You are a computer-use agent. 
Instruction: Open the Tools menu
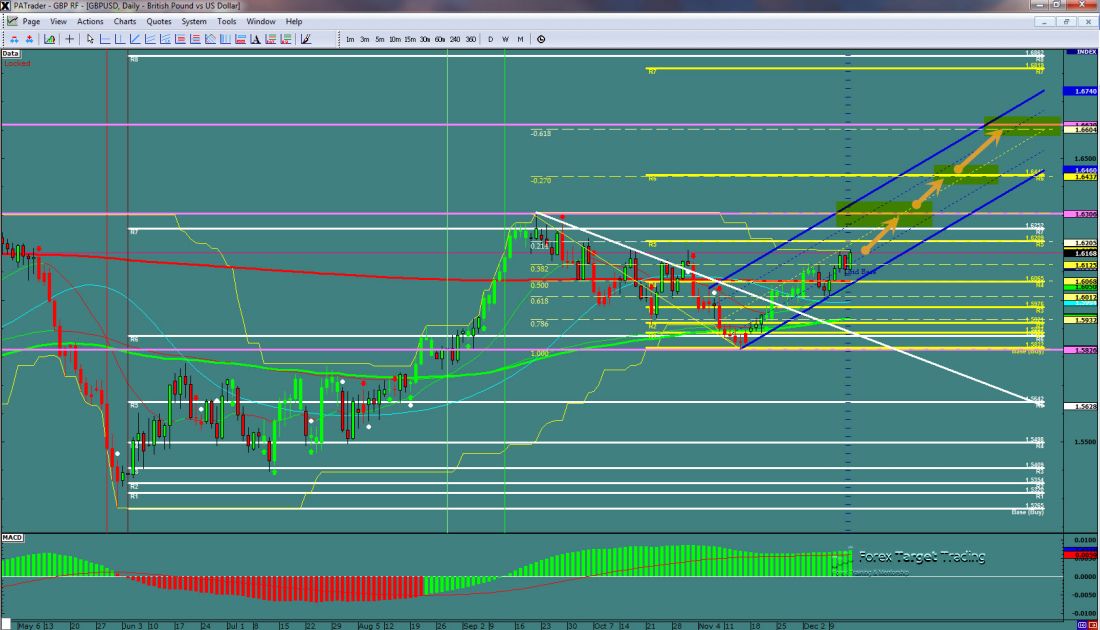pyautogui.click(x=229, y=21)
